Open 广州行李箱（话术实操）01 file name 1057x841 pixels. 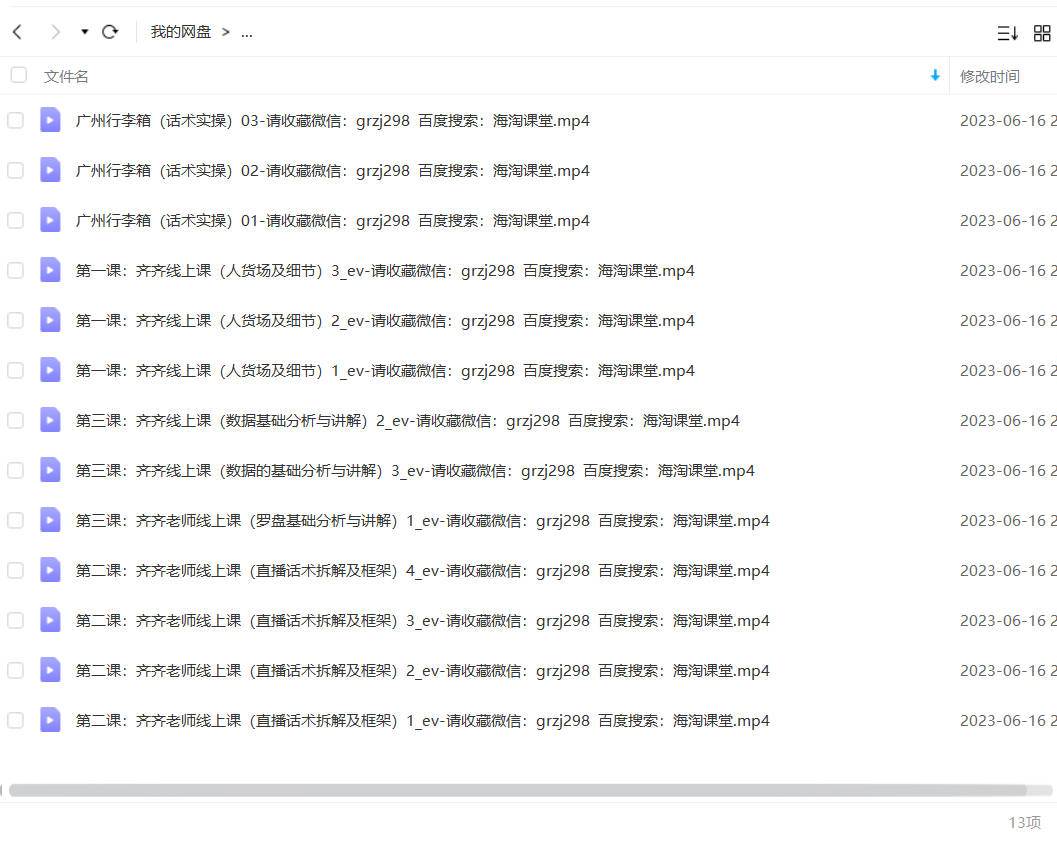click(x=332, y=220)
